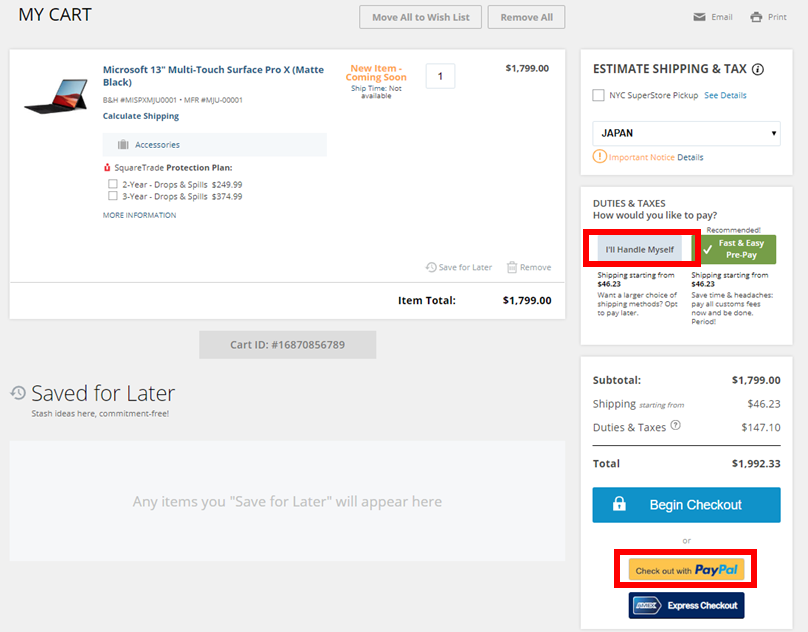Click the Remove text for the item
Viewport: 808px width, 632px height.
(x=535, y=267)
